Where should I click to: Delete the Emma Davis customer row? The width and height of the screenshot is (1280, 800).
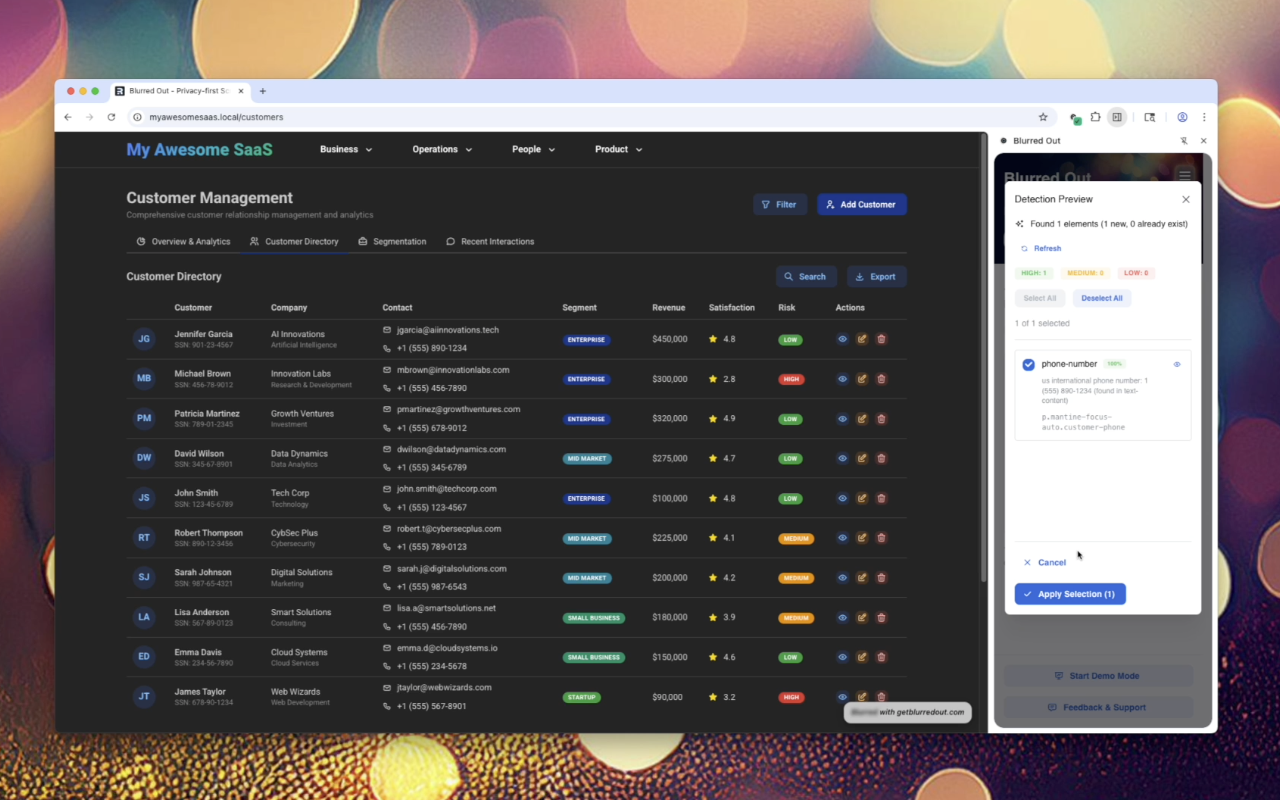pos(881,657)
